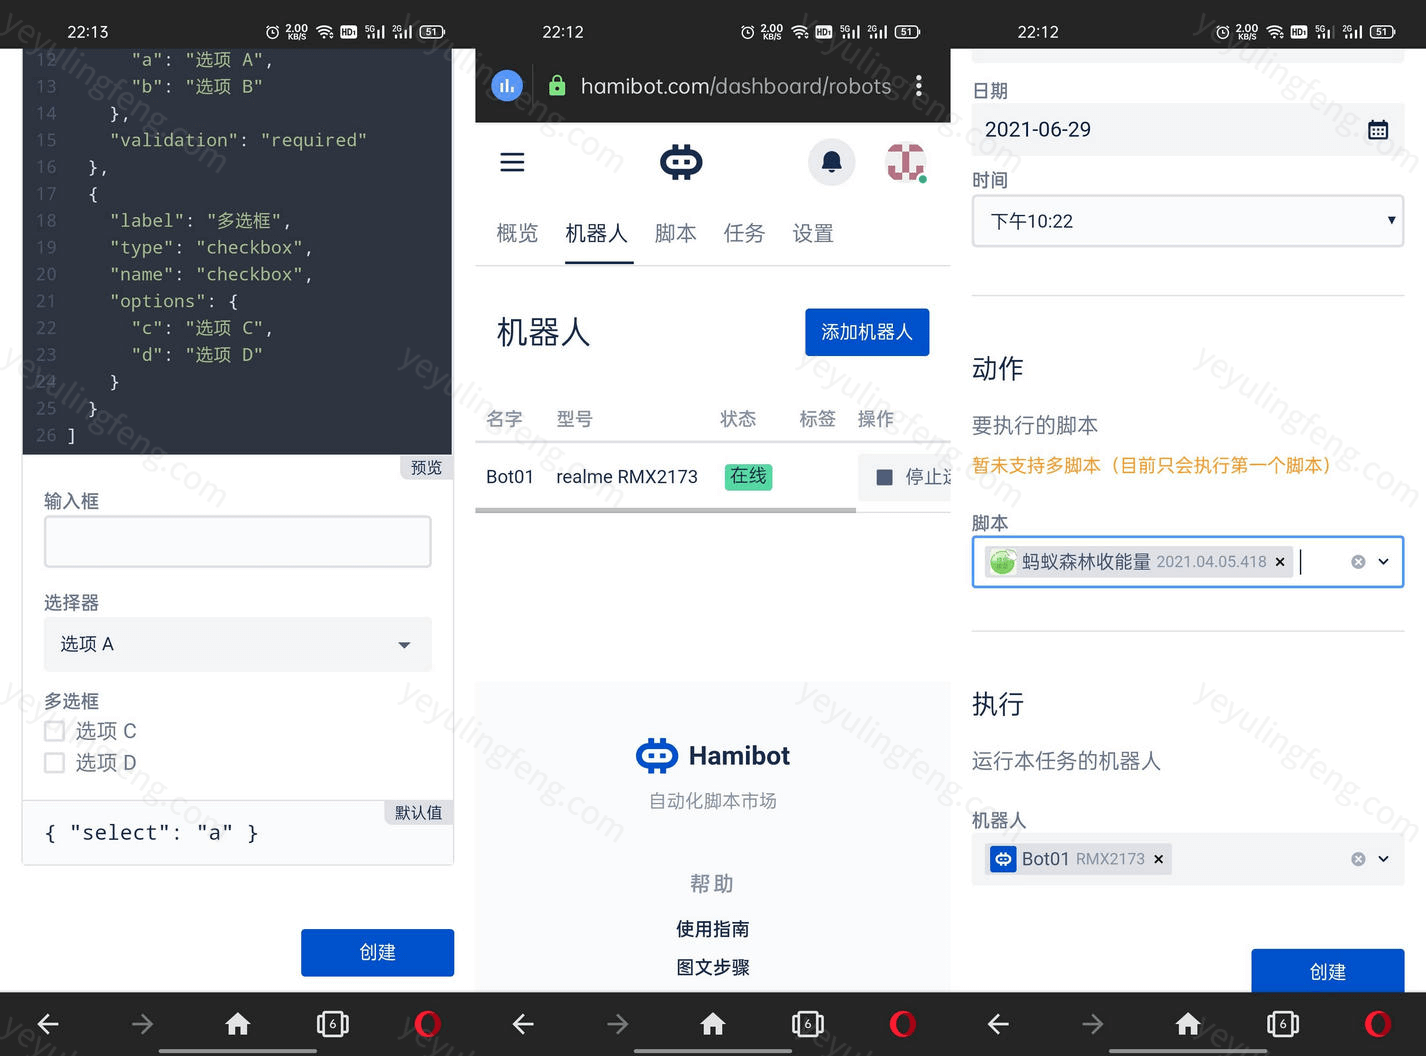Go forward in right browser panel
The image size is (1426, 1056).
tap(1093, 1024)
